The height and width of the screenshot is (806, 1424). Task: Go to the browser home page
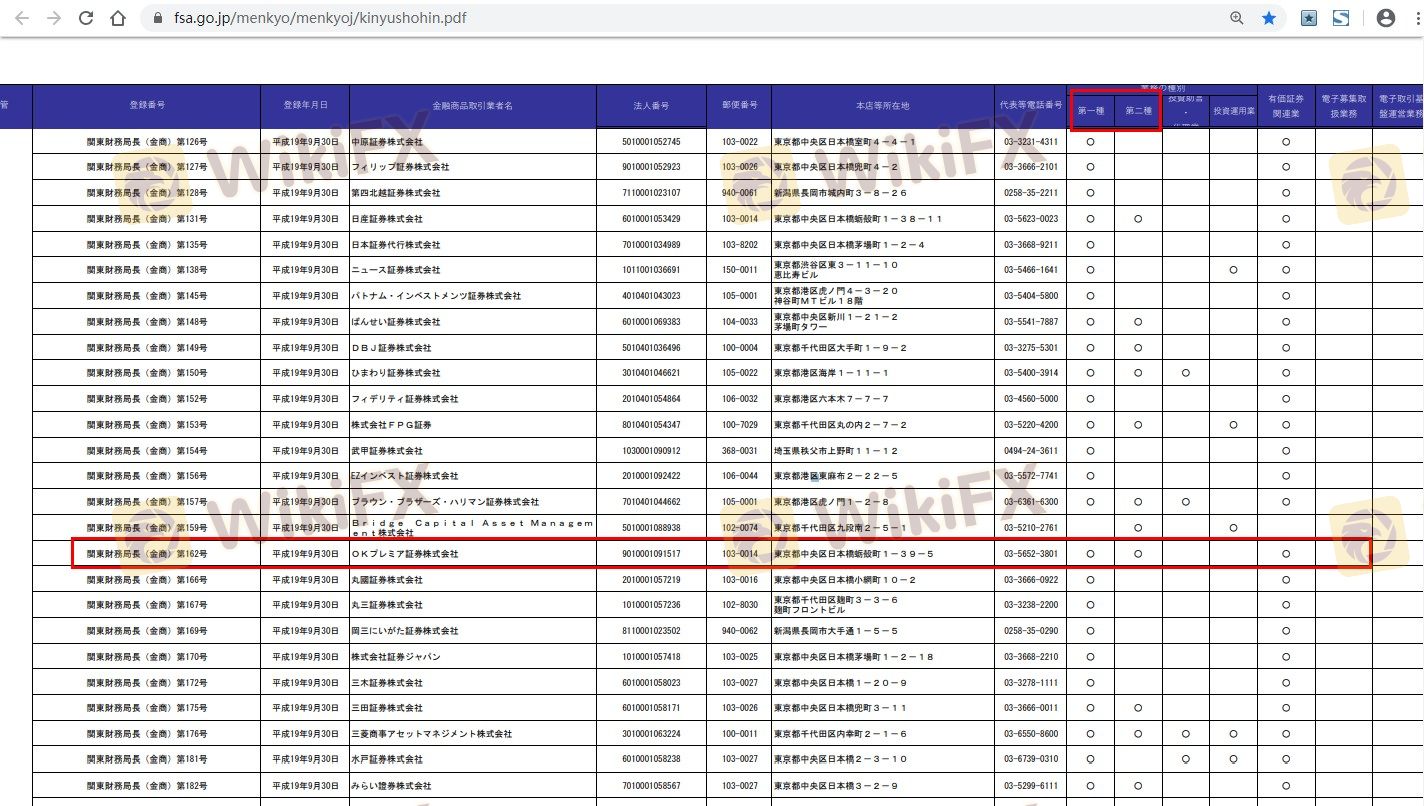118,18
